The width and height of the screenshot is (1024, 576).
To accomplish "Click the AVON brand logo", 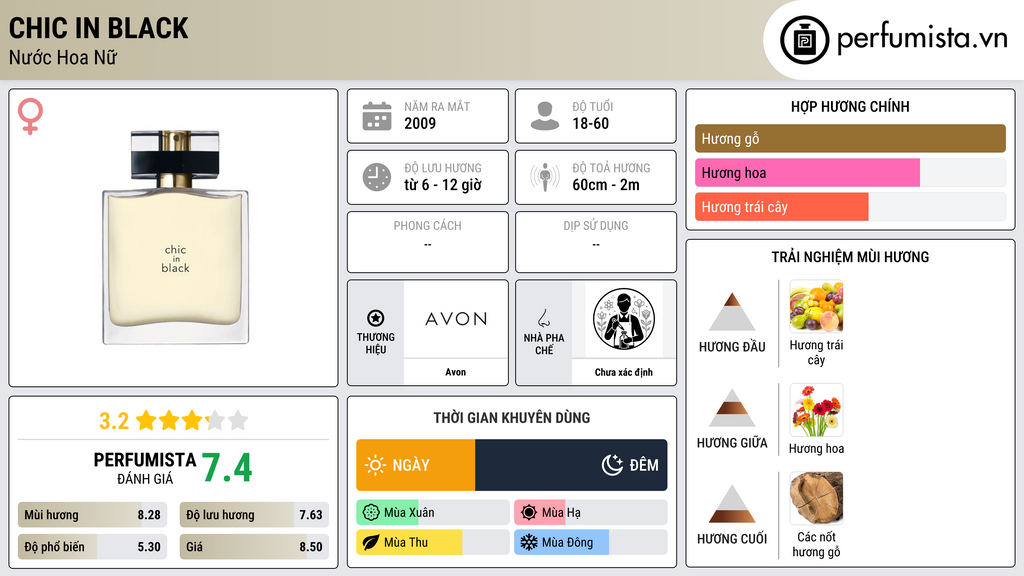I will click(x=456, y=319).
